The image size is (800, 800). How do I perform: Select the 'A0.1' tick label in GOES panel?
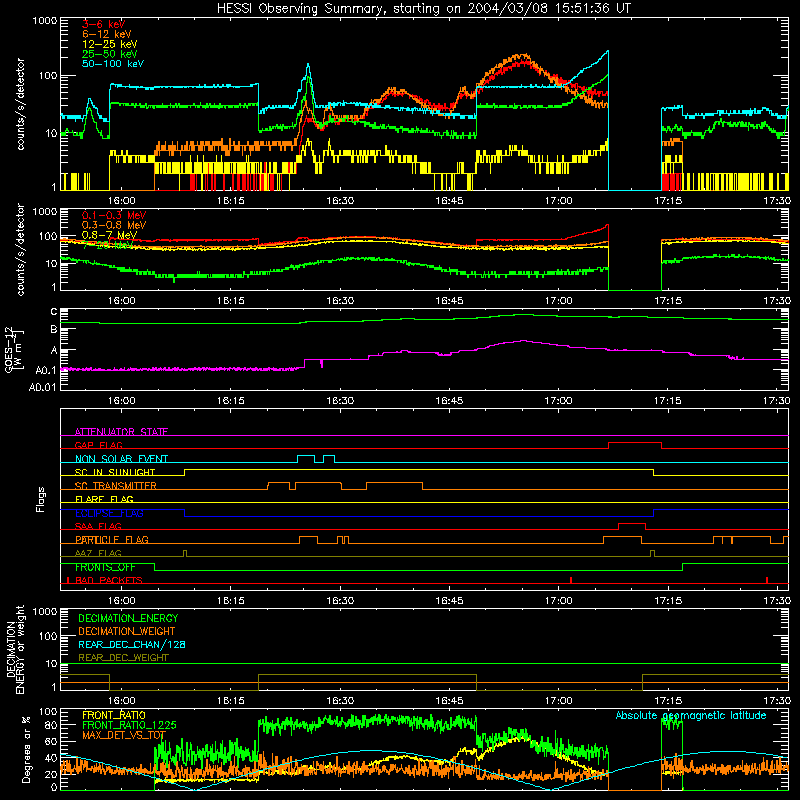point(46,370)
